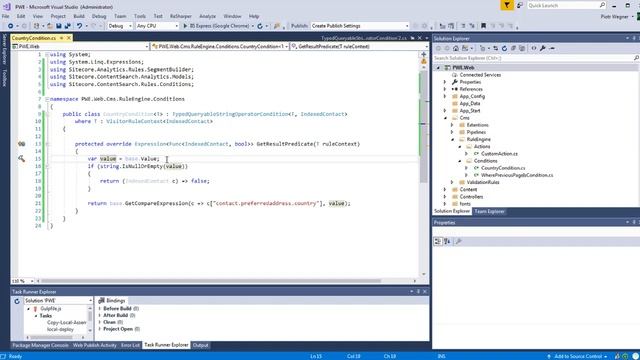Expand the ValidationRules folder
This screenshot has height=360, width=640.
452,182
